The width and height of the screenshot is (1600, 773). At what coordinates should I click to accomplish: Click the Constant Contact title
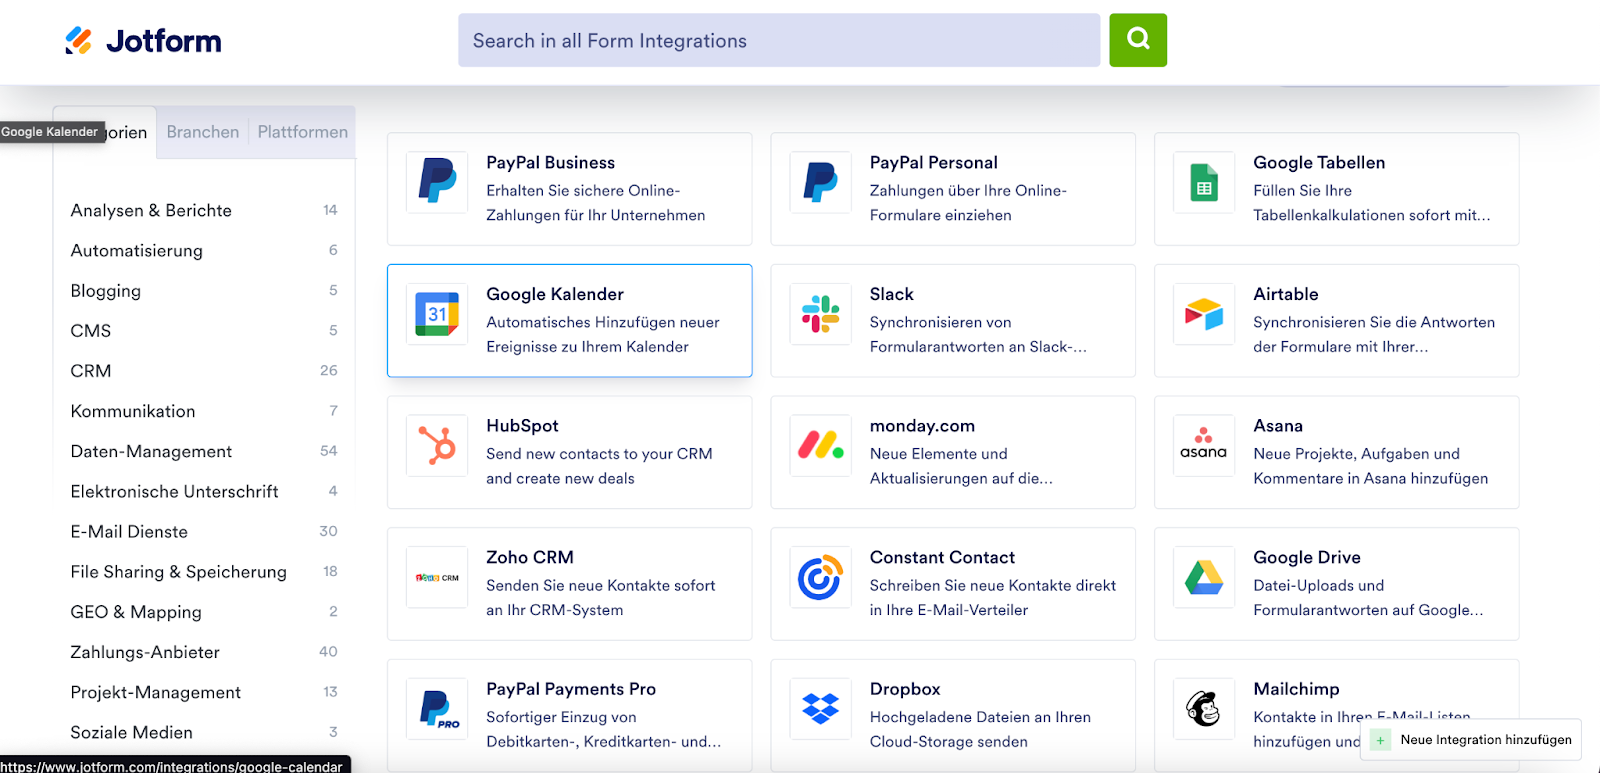pos(942,557)
